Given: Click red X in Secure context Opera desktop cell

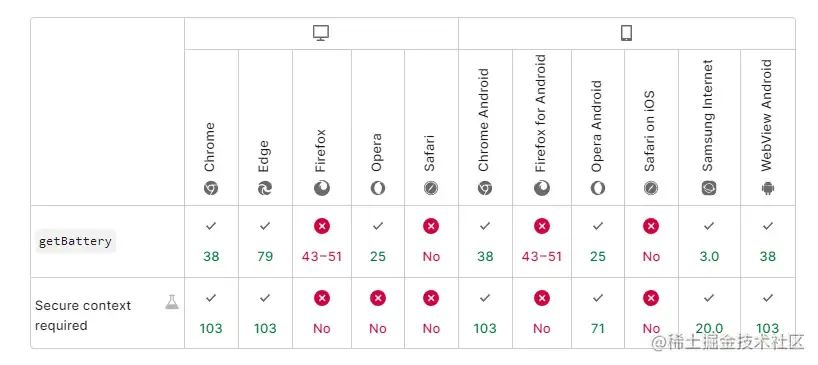Looking at the screenshot, I should click(378, 298).
